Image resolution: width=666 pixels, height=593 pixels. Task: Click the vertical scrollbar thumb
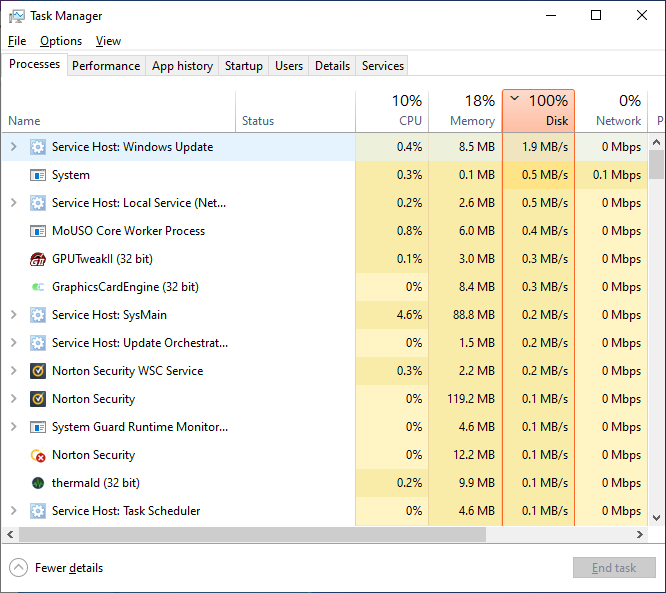[x=657, y=165]
